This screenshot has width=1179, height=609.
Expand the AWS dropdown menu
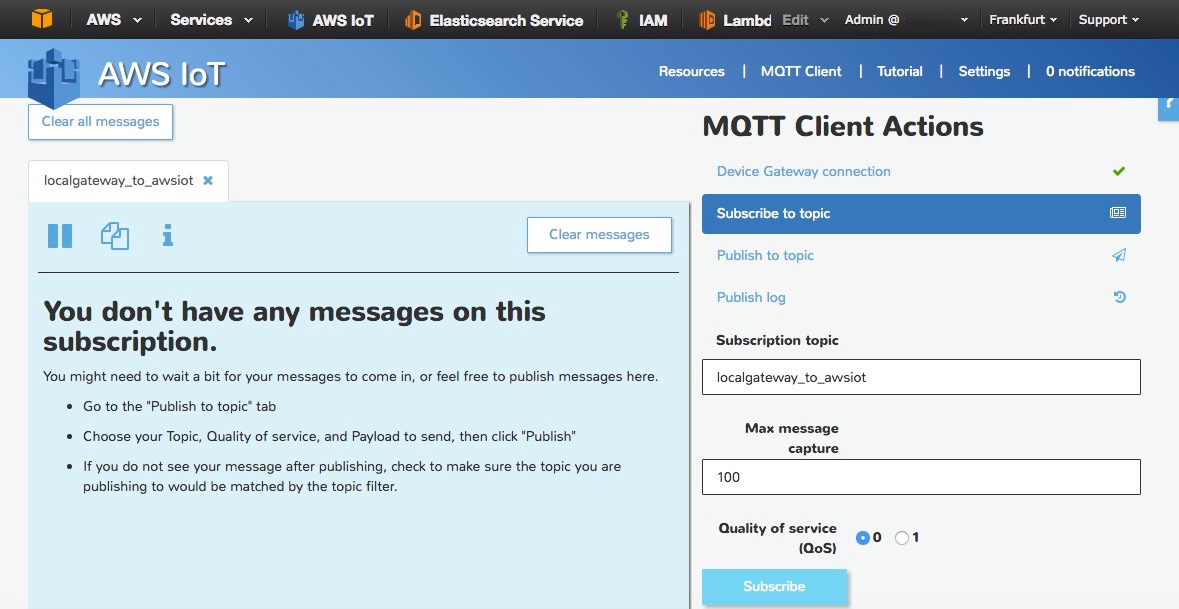click(x=114, y=20)
